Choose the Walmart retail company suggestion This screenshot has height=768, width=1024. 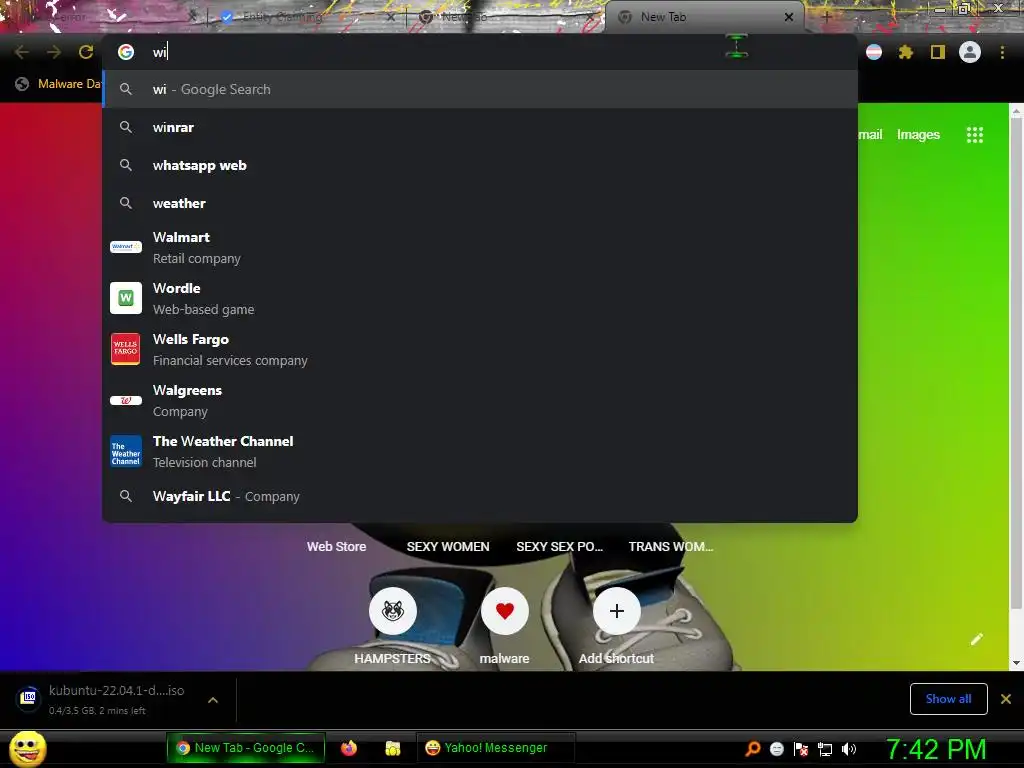coord(480,248)
